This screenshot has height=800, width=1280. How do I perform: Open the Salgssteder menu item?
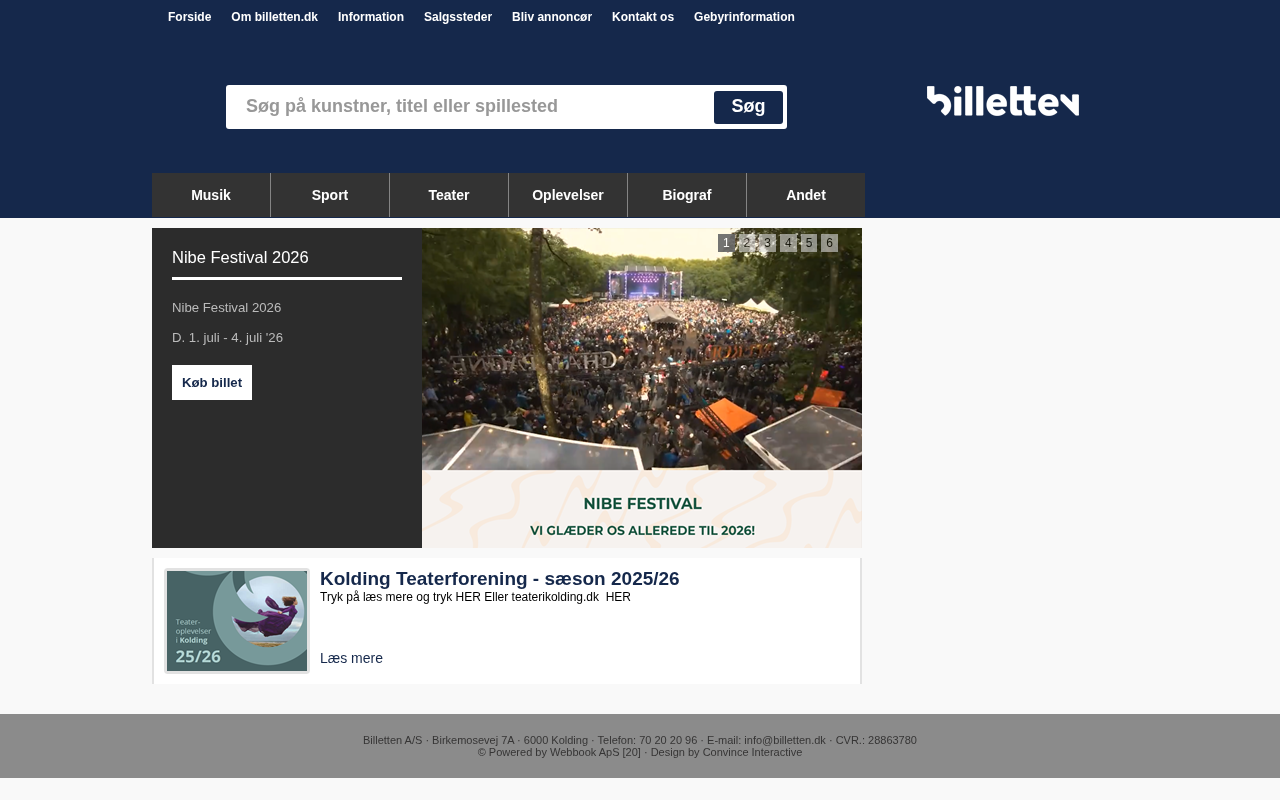(x=458, y=17)
